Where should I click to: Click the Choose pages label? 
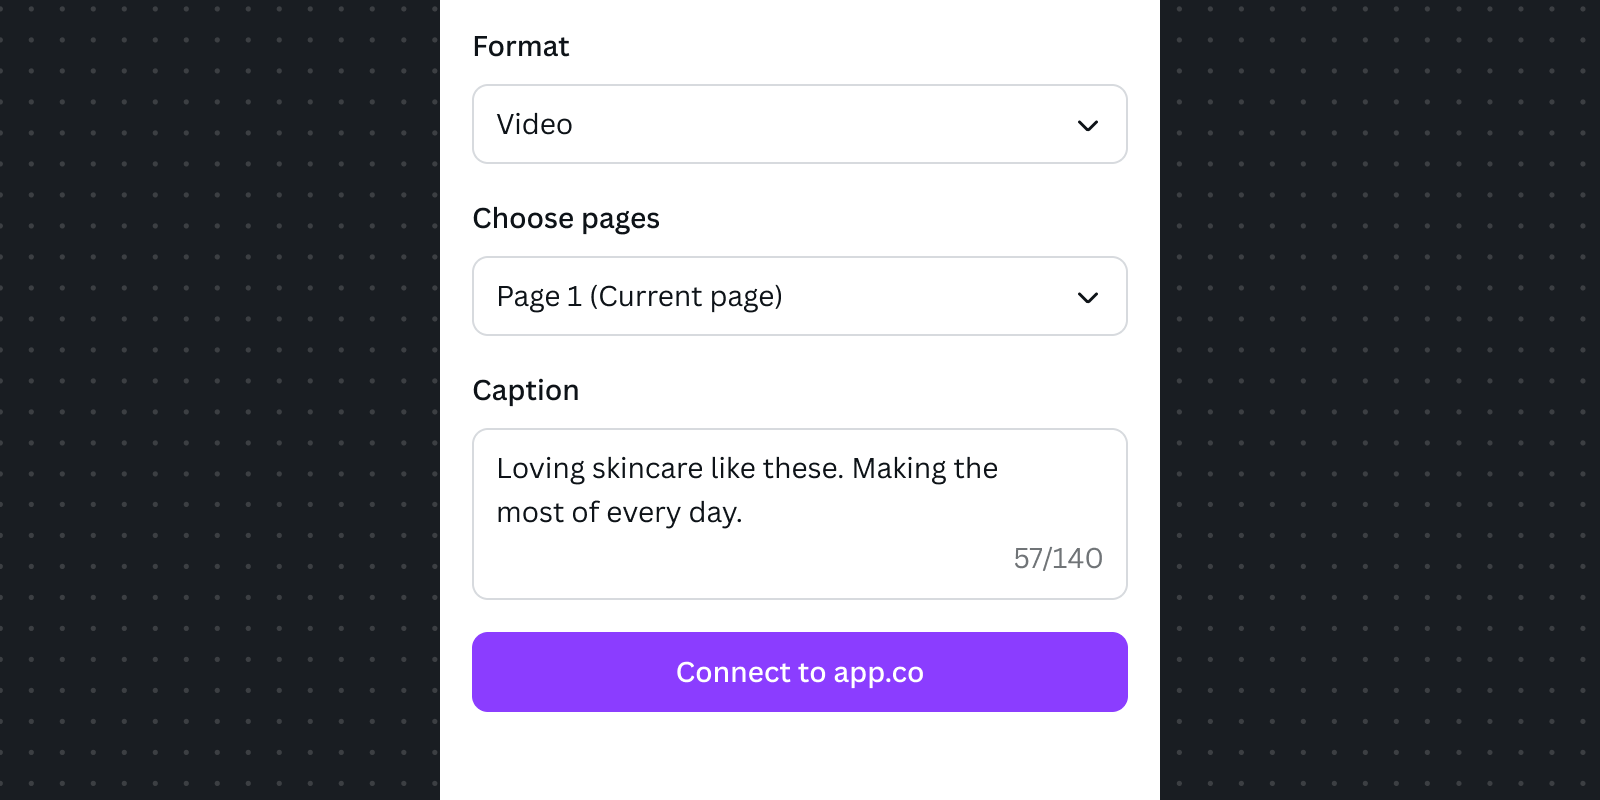click(x=566, y=218)
